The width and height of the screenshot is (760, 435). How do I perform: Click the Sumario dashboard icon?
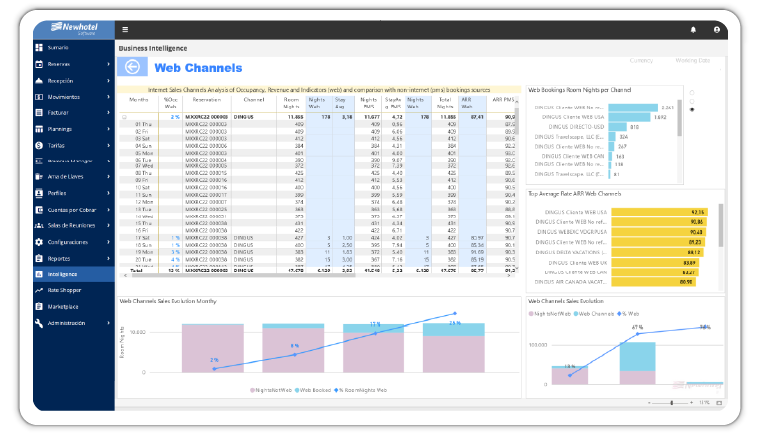click(39, 48)
